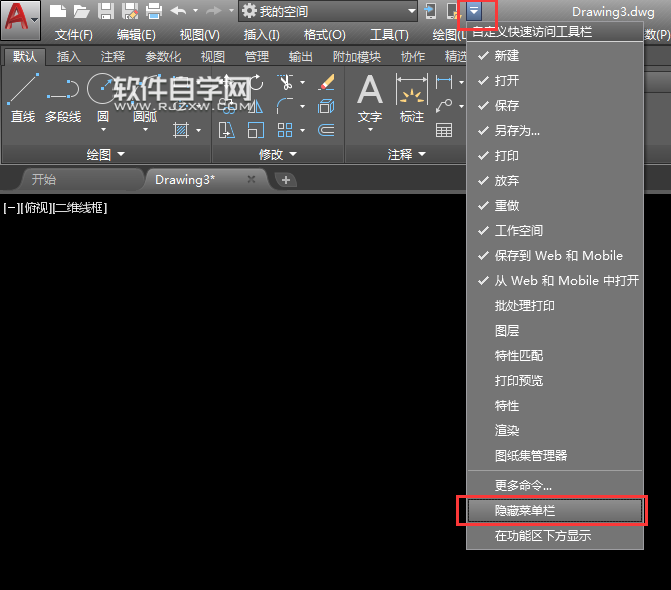Switch to the 参数化 ribbon tab

point(163,56)
